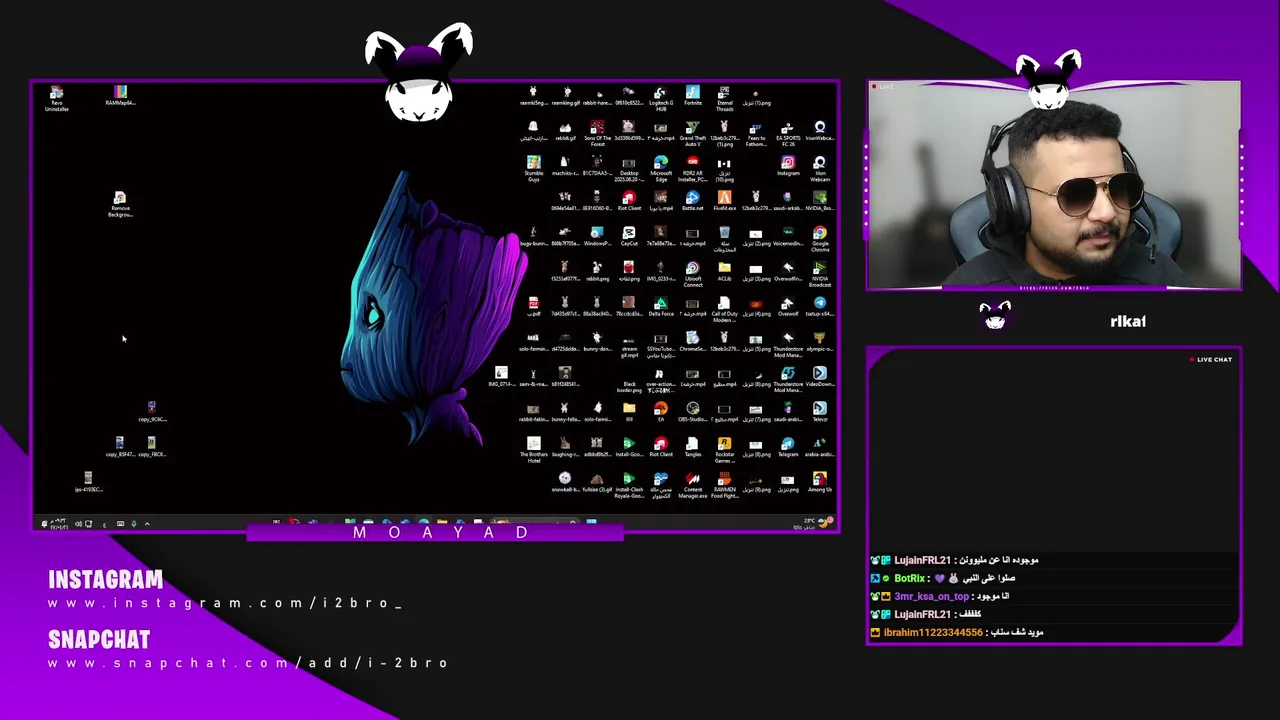Click chat username BotRix

(x=909, y=578)
